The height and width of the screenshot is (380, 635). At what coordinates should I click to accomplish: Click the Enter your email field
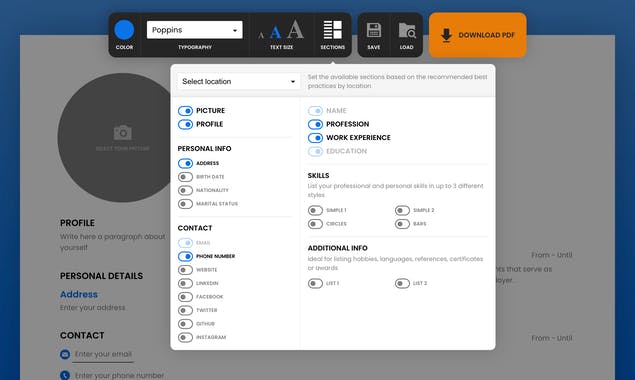(103, 354)
